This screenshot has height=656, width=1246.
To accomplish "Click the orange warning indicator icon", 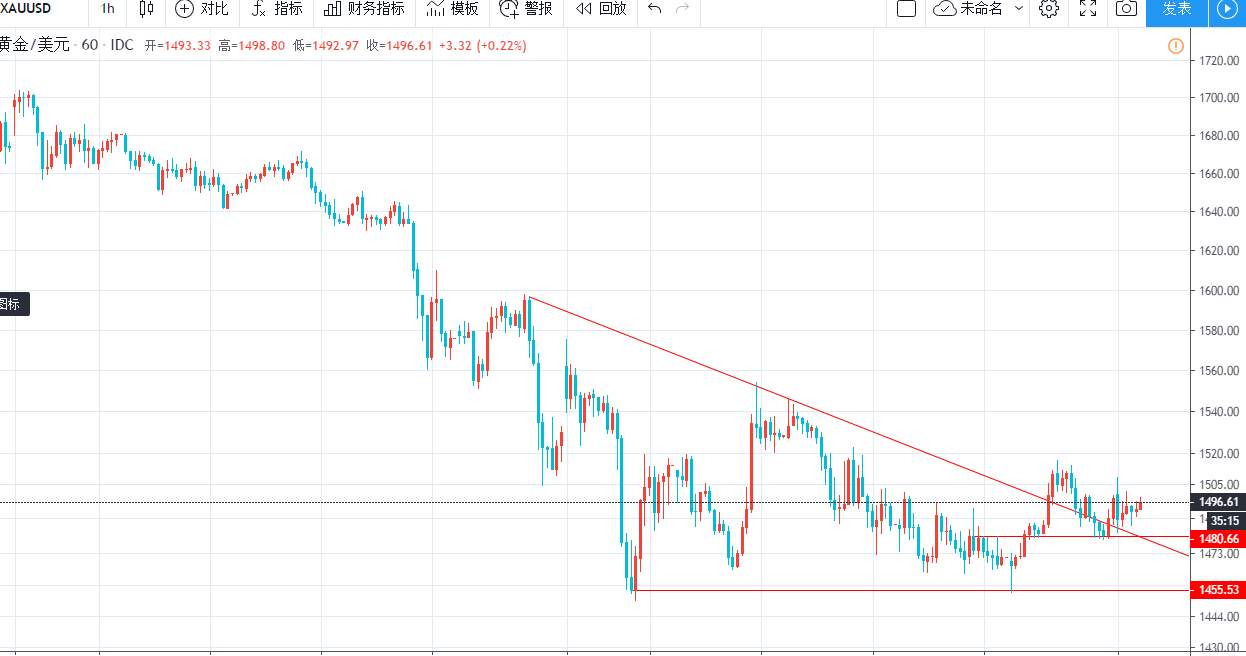I will point(1176,45).
